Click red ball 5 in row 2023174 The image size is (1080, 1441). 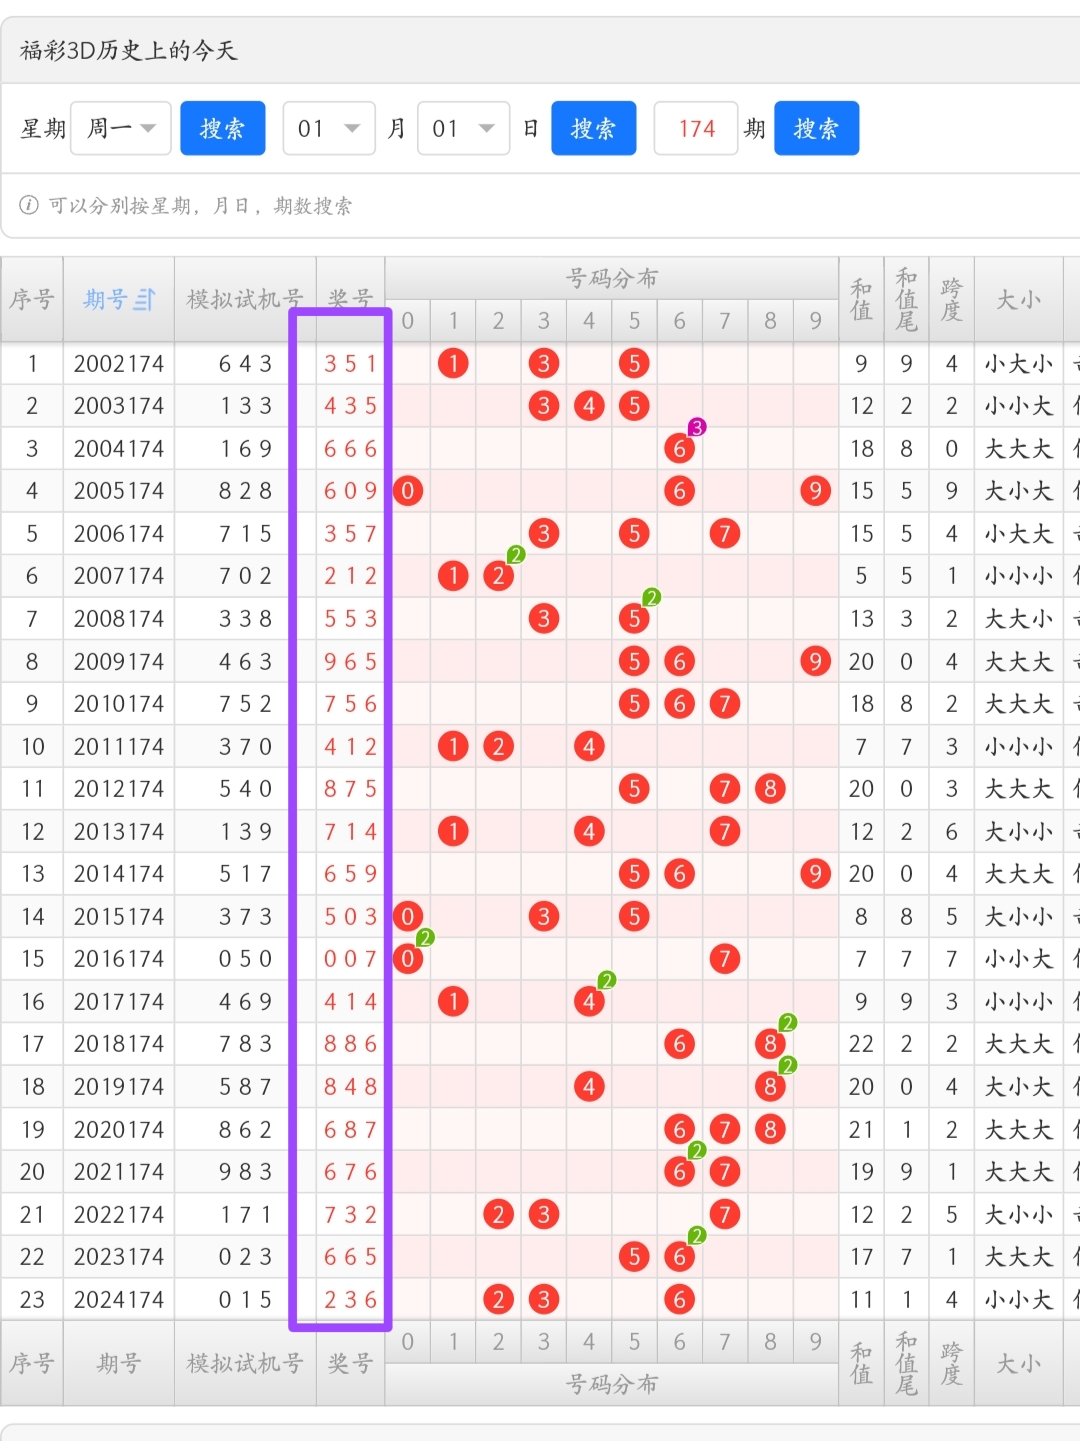(634, 1257)
